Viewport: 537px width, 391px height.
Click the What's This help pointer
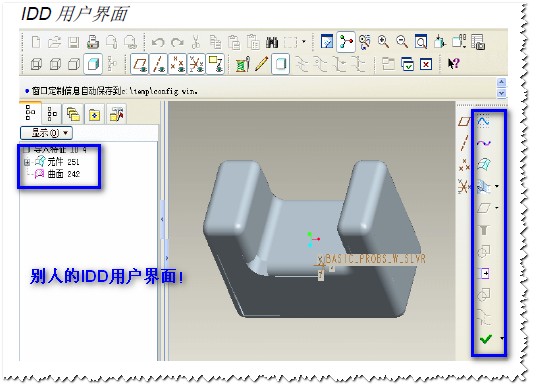point(453,64)
